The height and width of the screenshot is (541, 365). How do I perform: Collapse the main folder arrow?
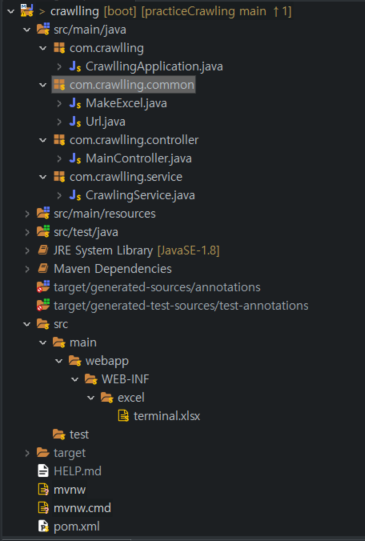43,343
